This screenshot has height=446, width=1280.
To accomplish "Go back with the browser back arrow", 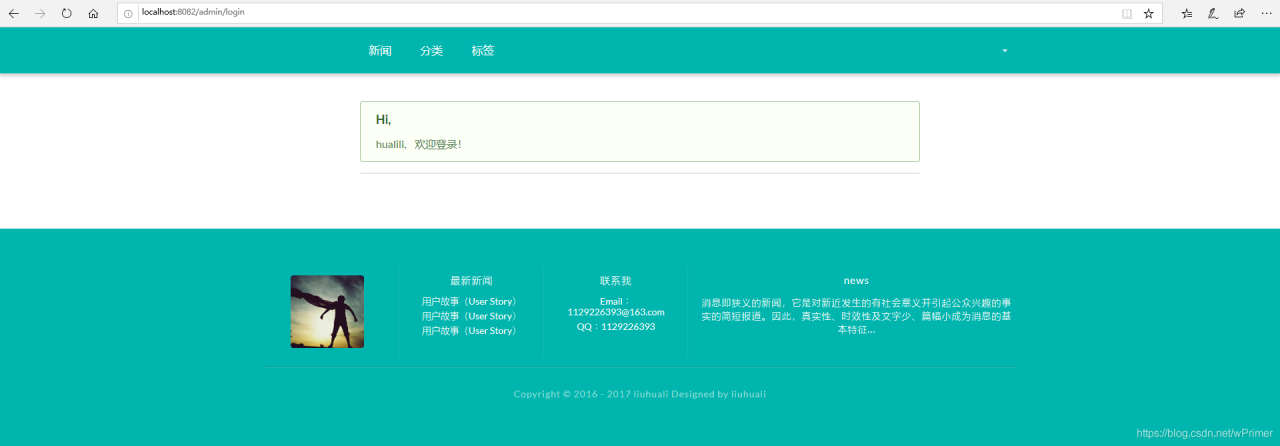I will (13, 13).
